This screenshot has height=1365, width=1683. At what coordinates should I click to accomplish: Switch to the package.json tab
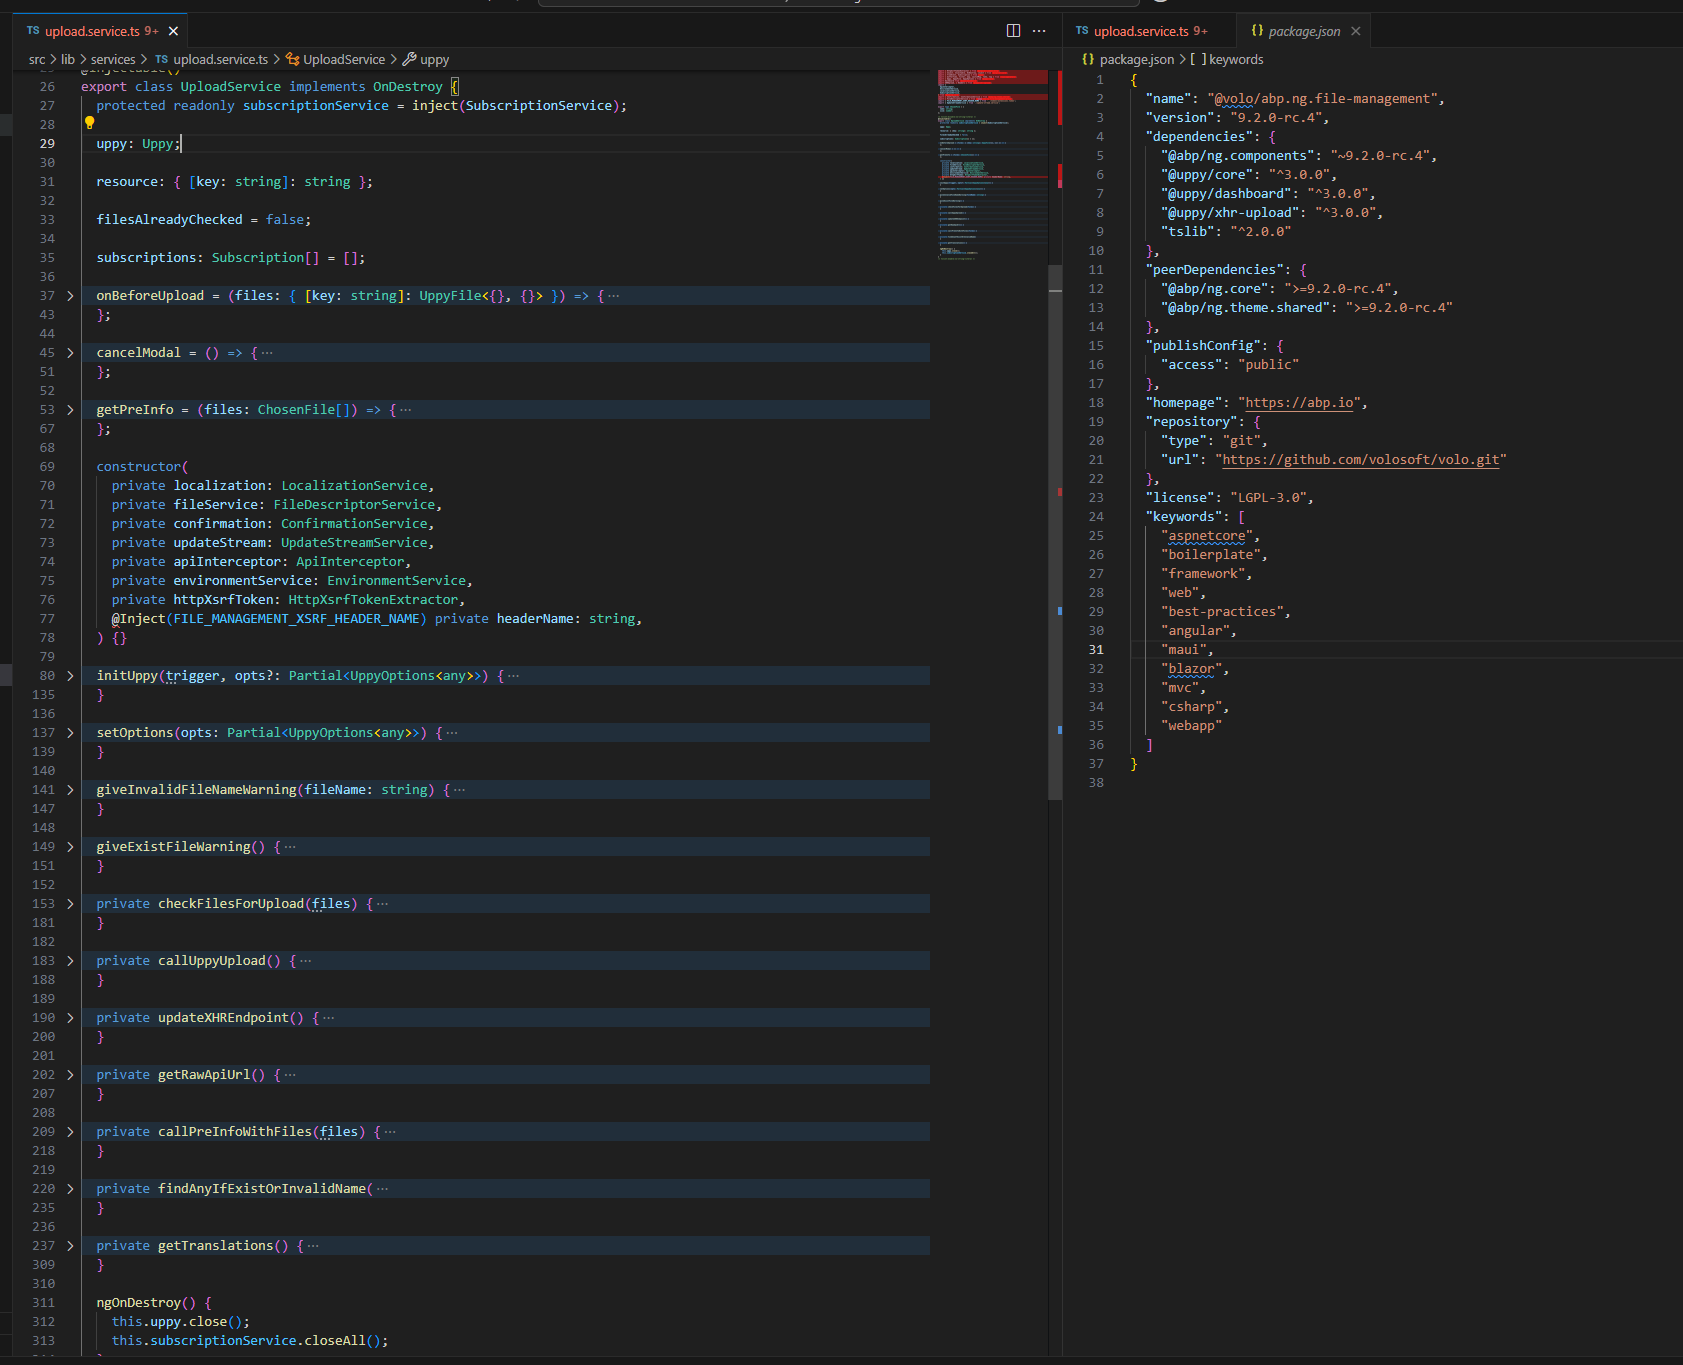[x=1303, y=31]
